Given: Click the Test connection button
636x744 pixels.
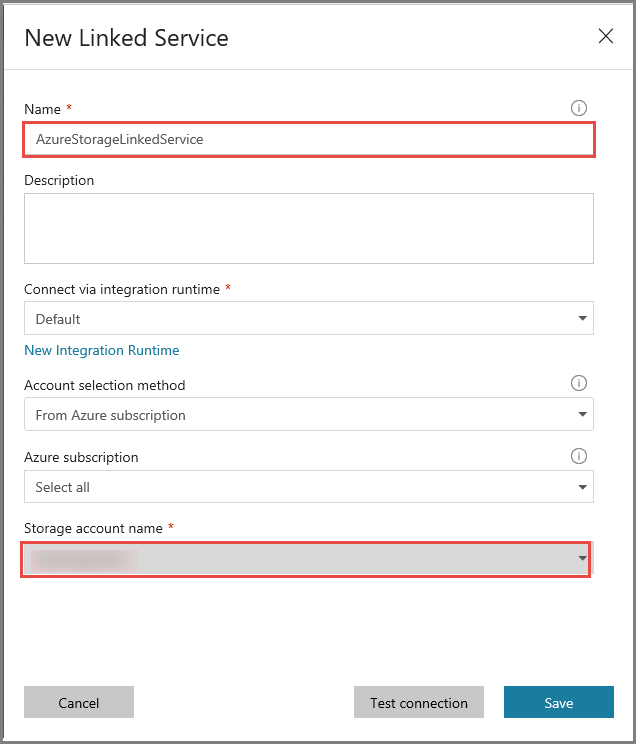Looking at the screenshot, I should click(x=418, y=703).
